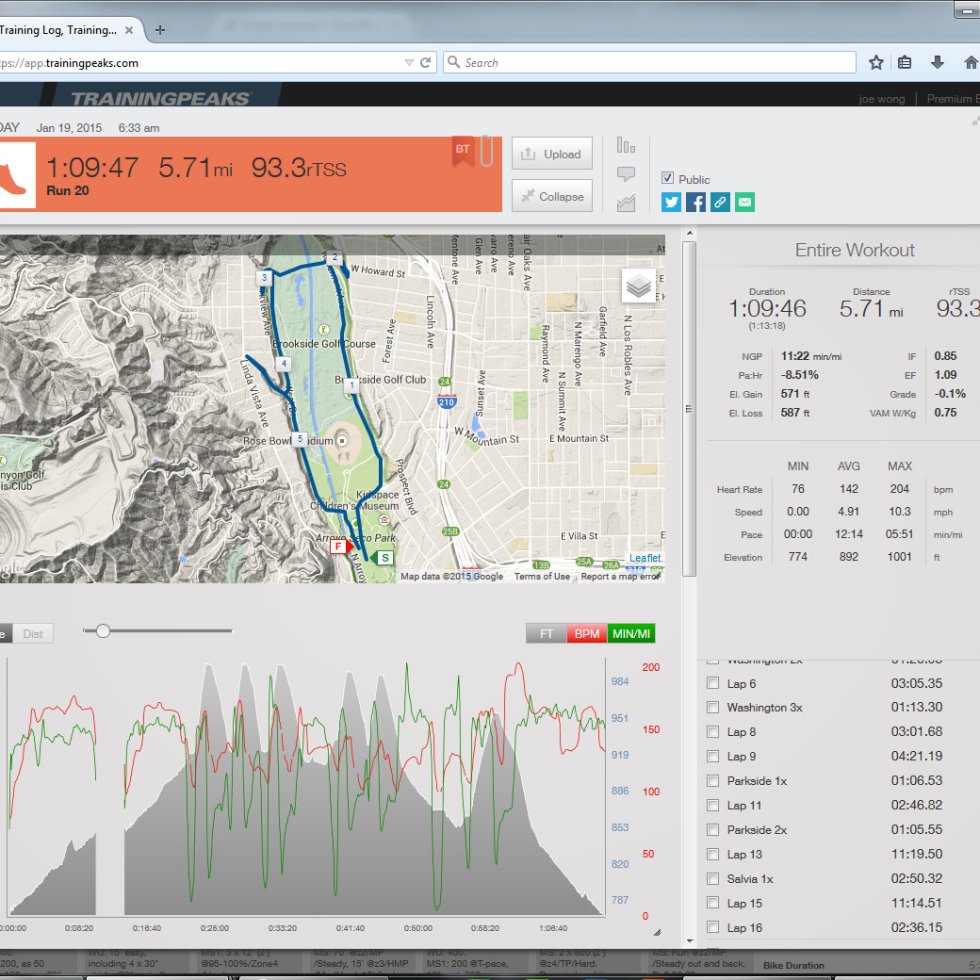
Task: Switch the chart axis to Dist
Action: pos(33,634)
